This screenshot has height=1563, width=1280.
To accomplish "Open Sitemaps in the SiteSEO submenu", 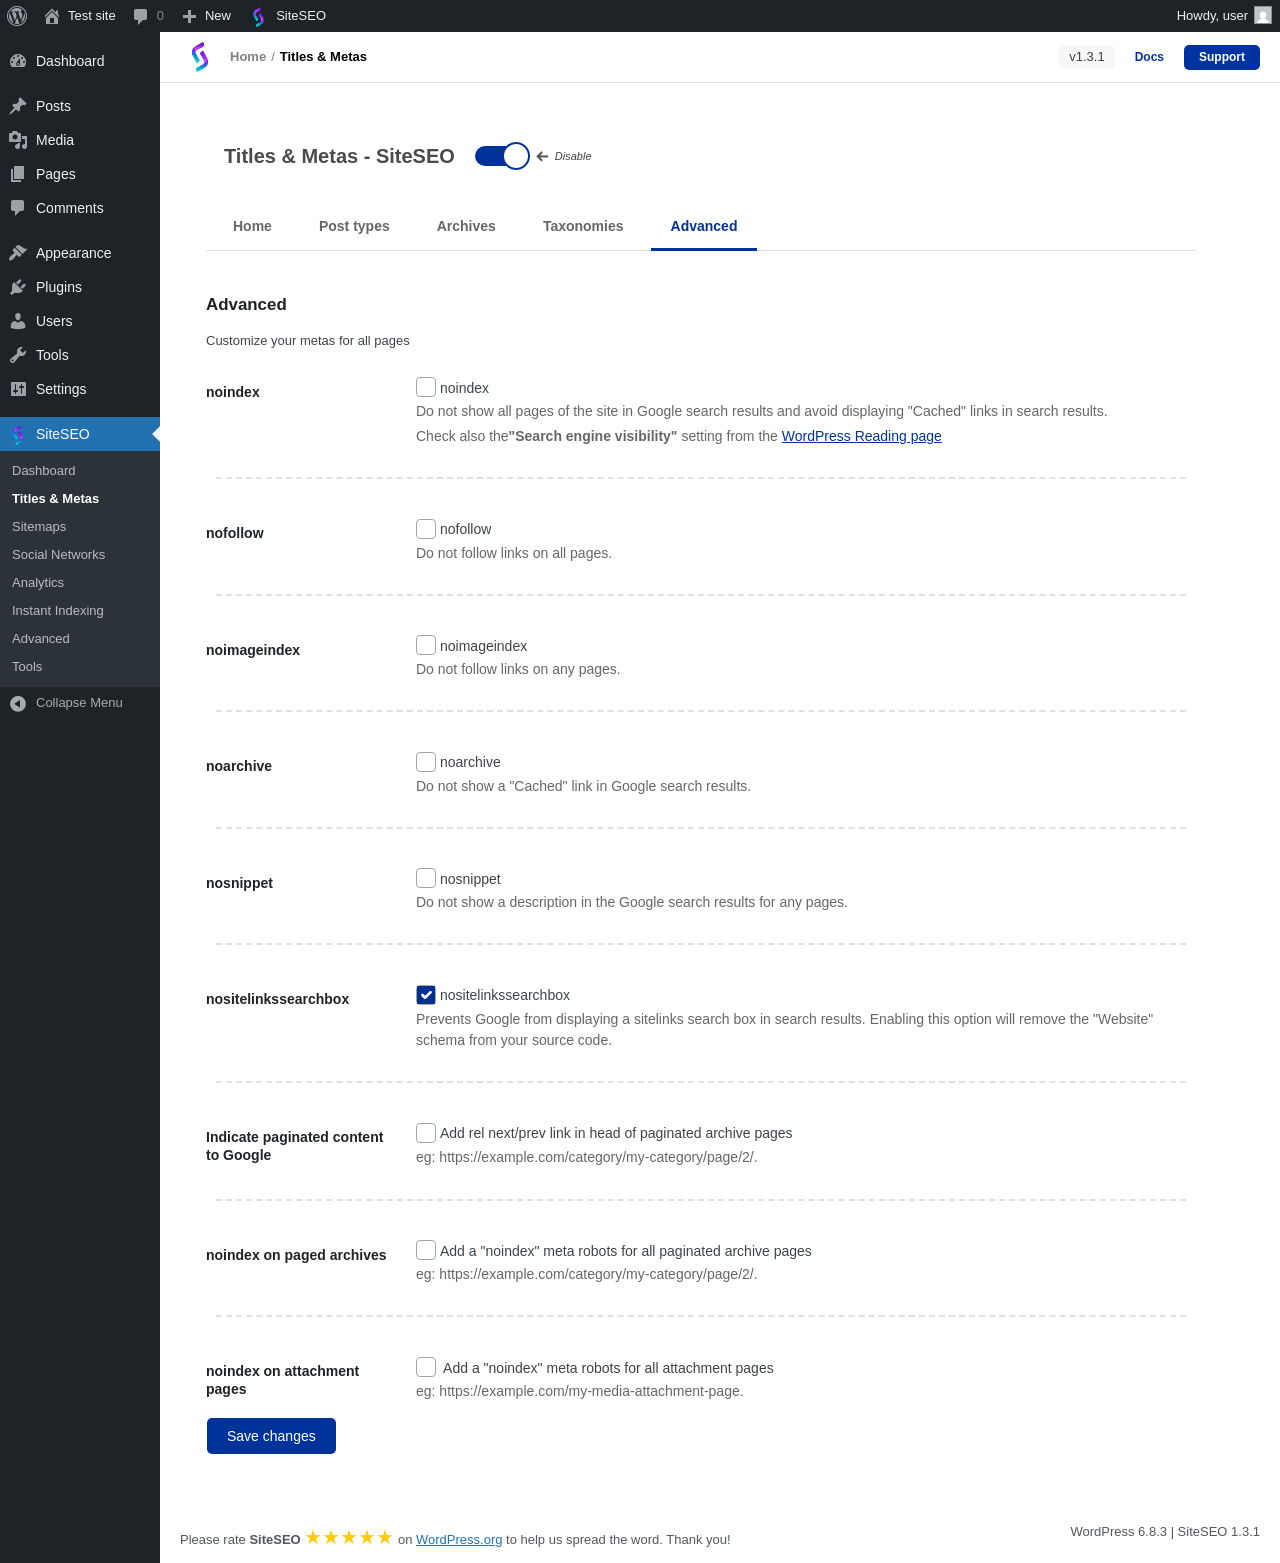I will [39, 527].
